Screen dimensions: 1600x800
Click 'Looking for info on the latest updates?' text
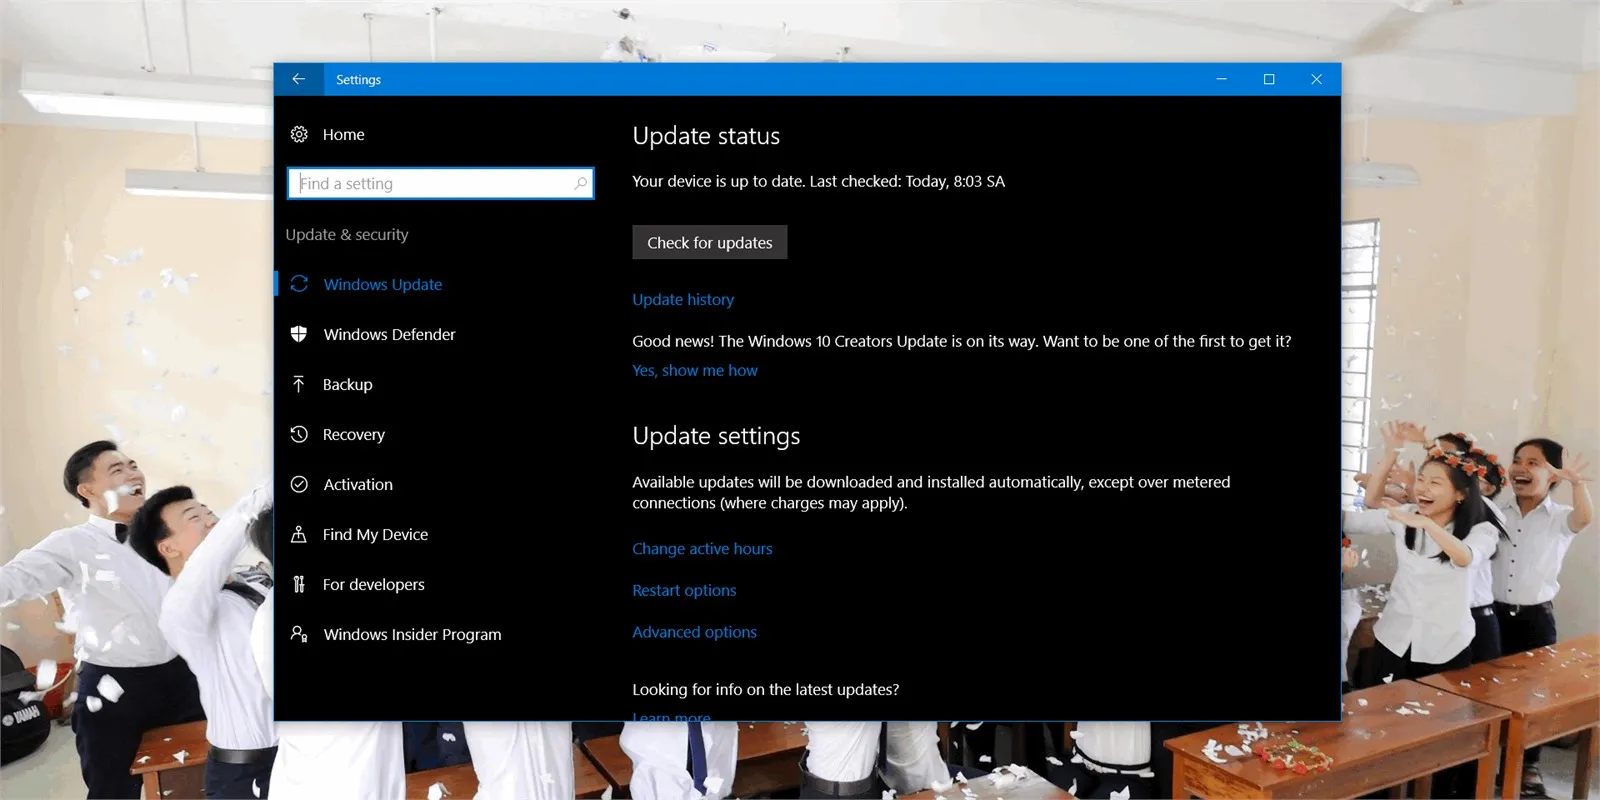click(765, 689)
